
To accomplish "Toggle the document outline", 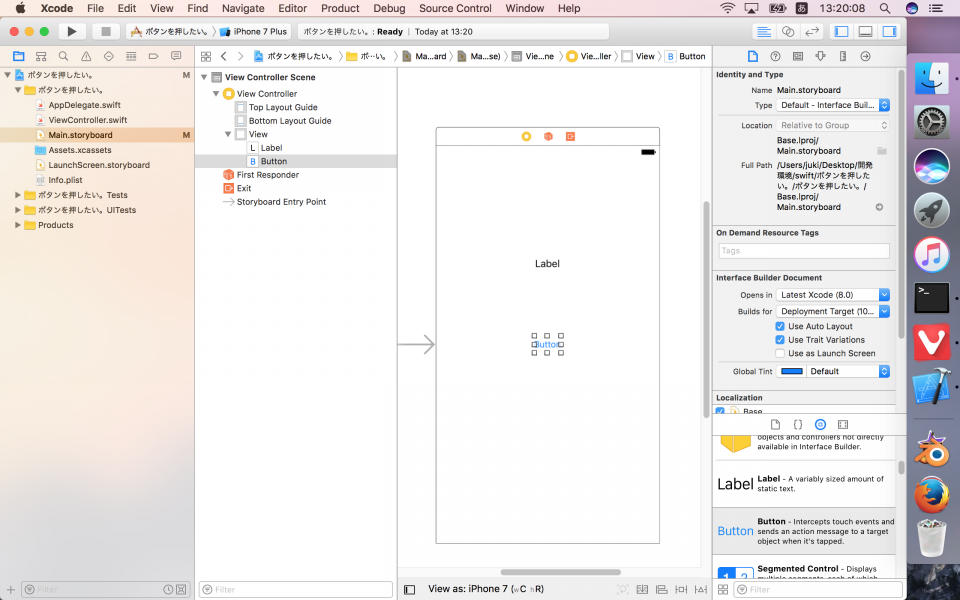I will 410,590.
